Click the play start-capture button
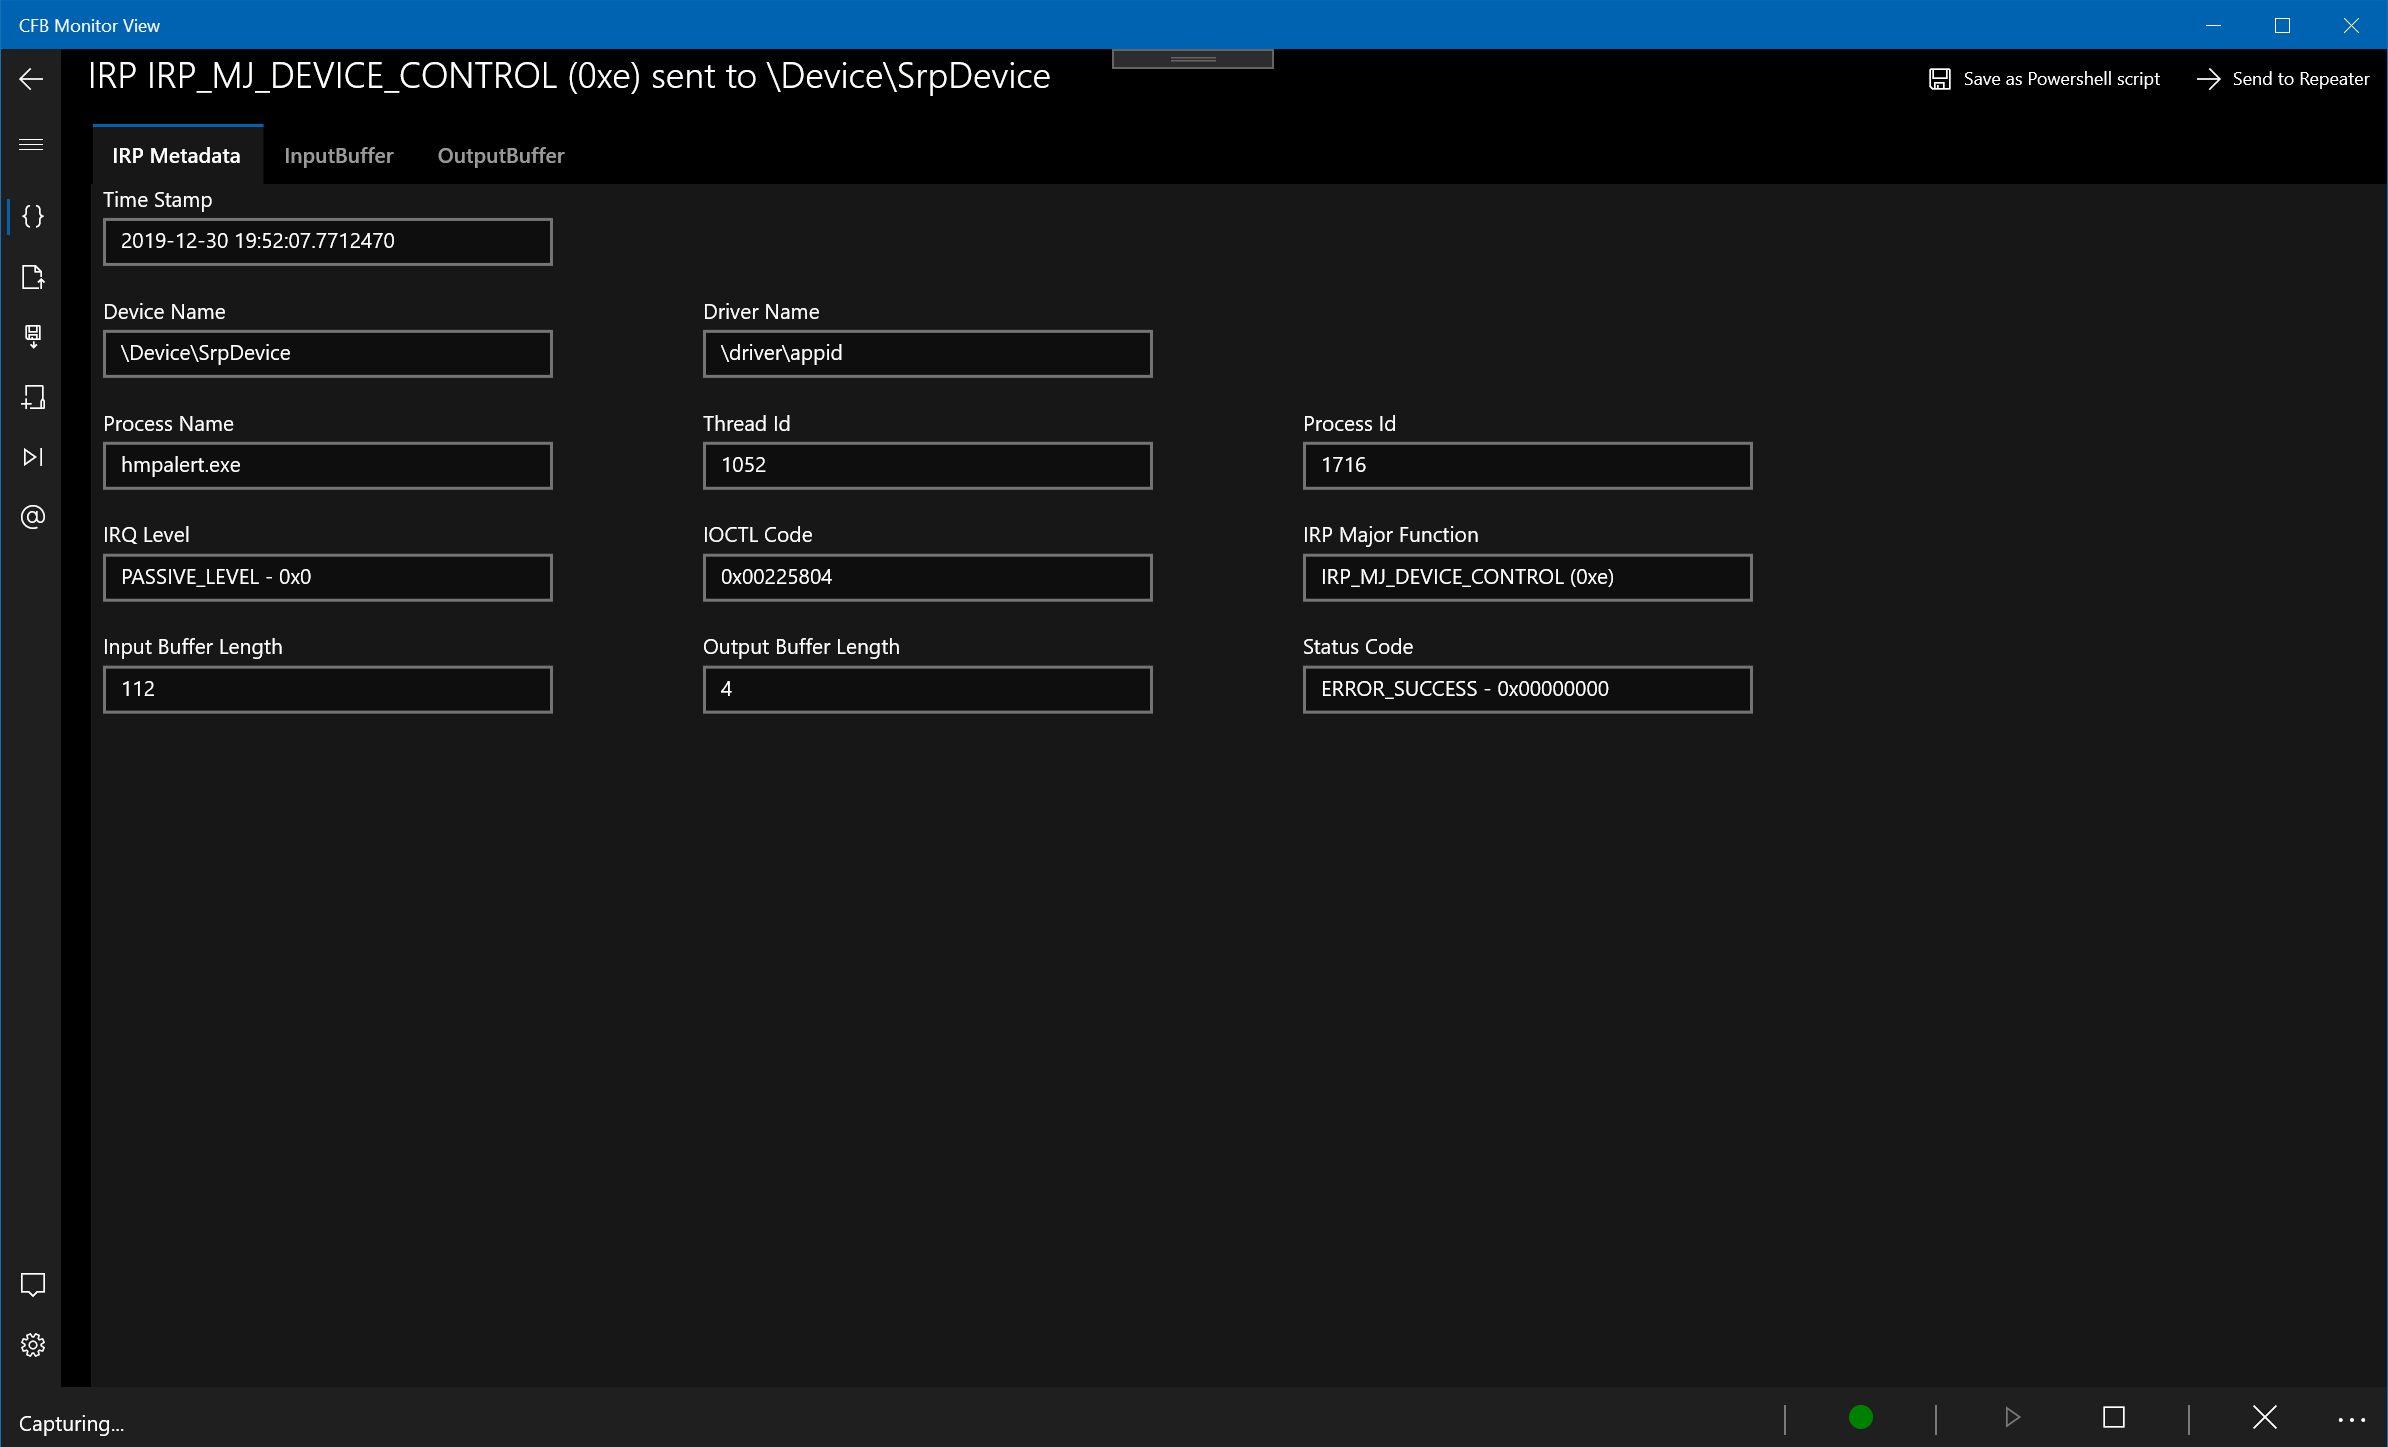Viewport: 2388px width, 1447px height. click(2012, 1417)
